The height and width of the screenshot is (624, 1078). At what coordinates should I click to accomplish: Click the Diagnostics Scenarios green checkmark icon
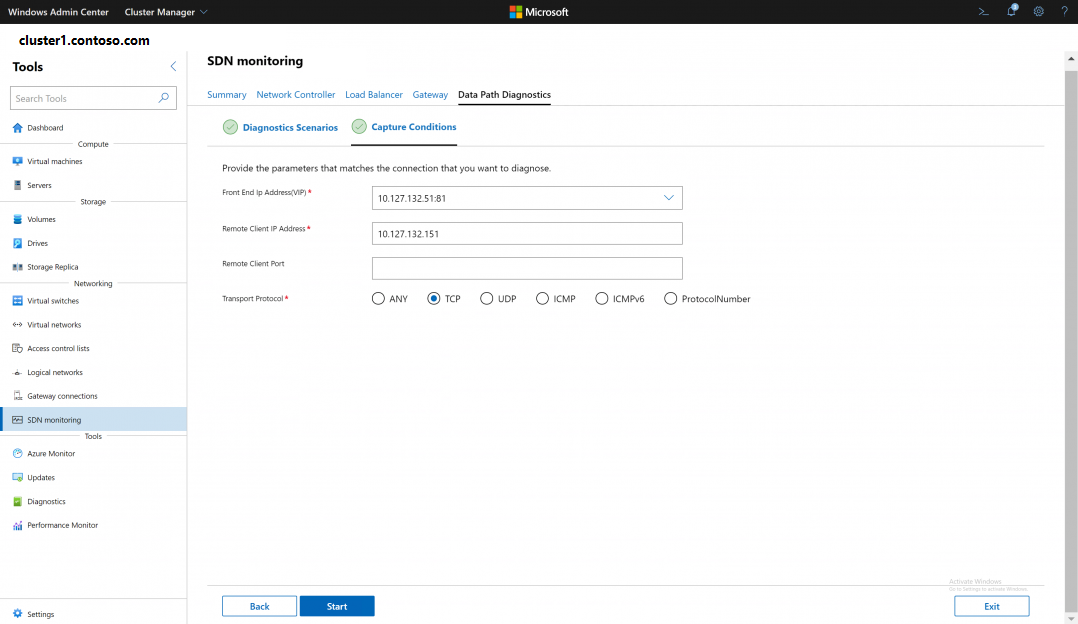(x=230, y=127)
